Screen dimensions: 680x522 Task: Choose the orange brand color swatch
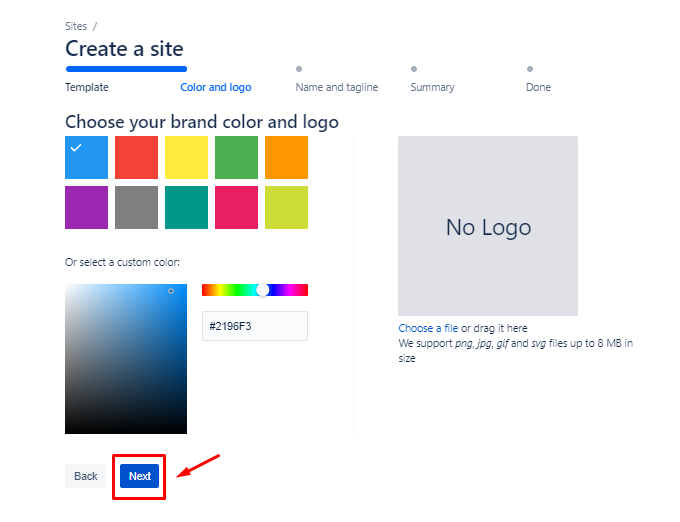286,157
